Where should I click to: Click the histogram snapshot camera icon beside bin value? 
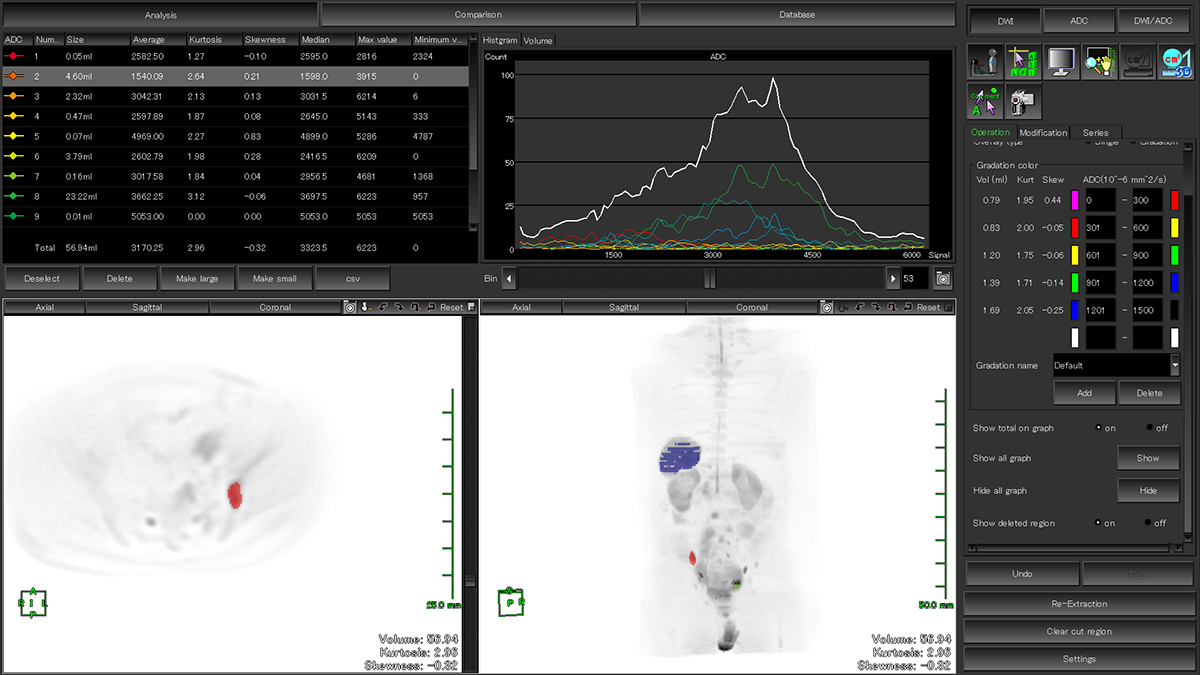pyautogui.click(x=942, y=280)
